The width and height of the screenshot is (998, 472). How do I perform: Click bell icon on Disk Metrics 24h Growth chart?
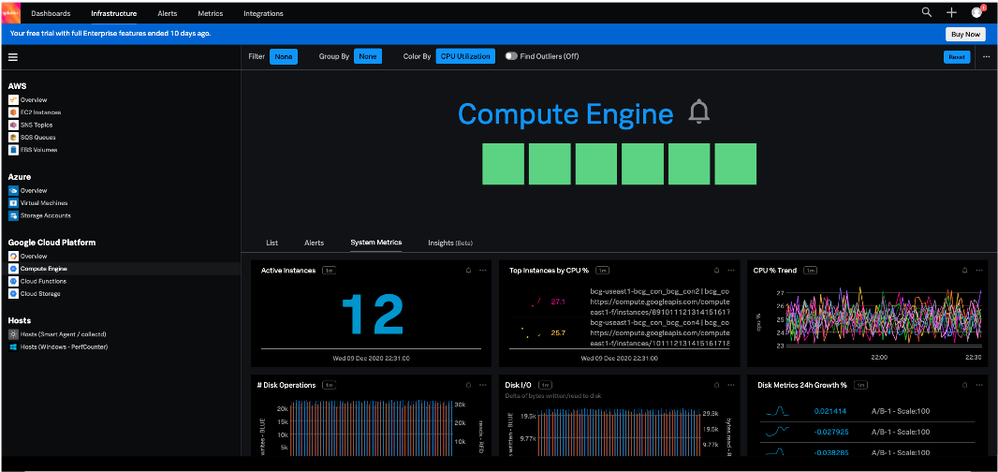964,385
